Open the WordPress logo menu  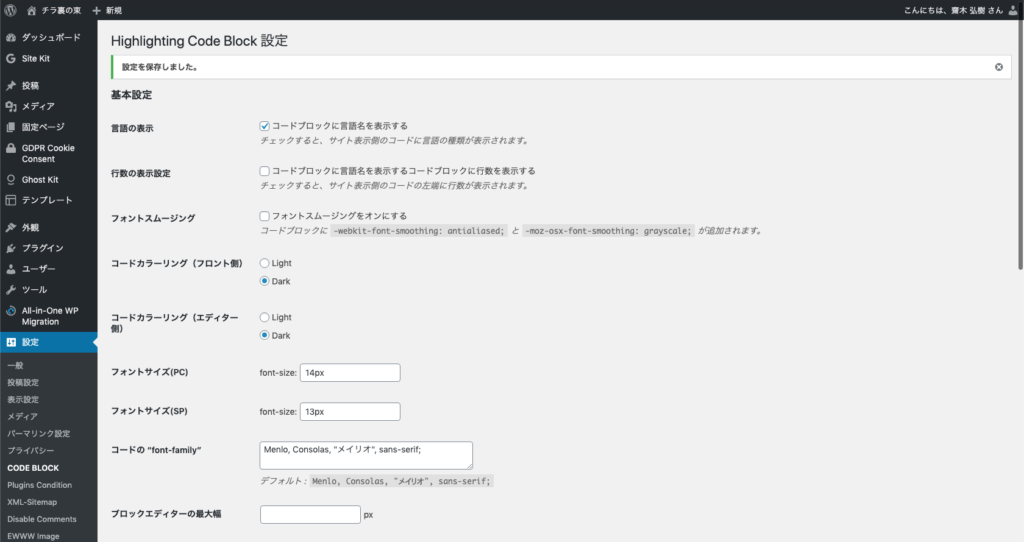(x=10, y=10)
